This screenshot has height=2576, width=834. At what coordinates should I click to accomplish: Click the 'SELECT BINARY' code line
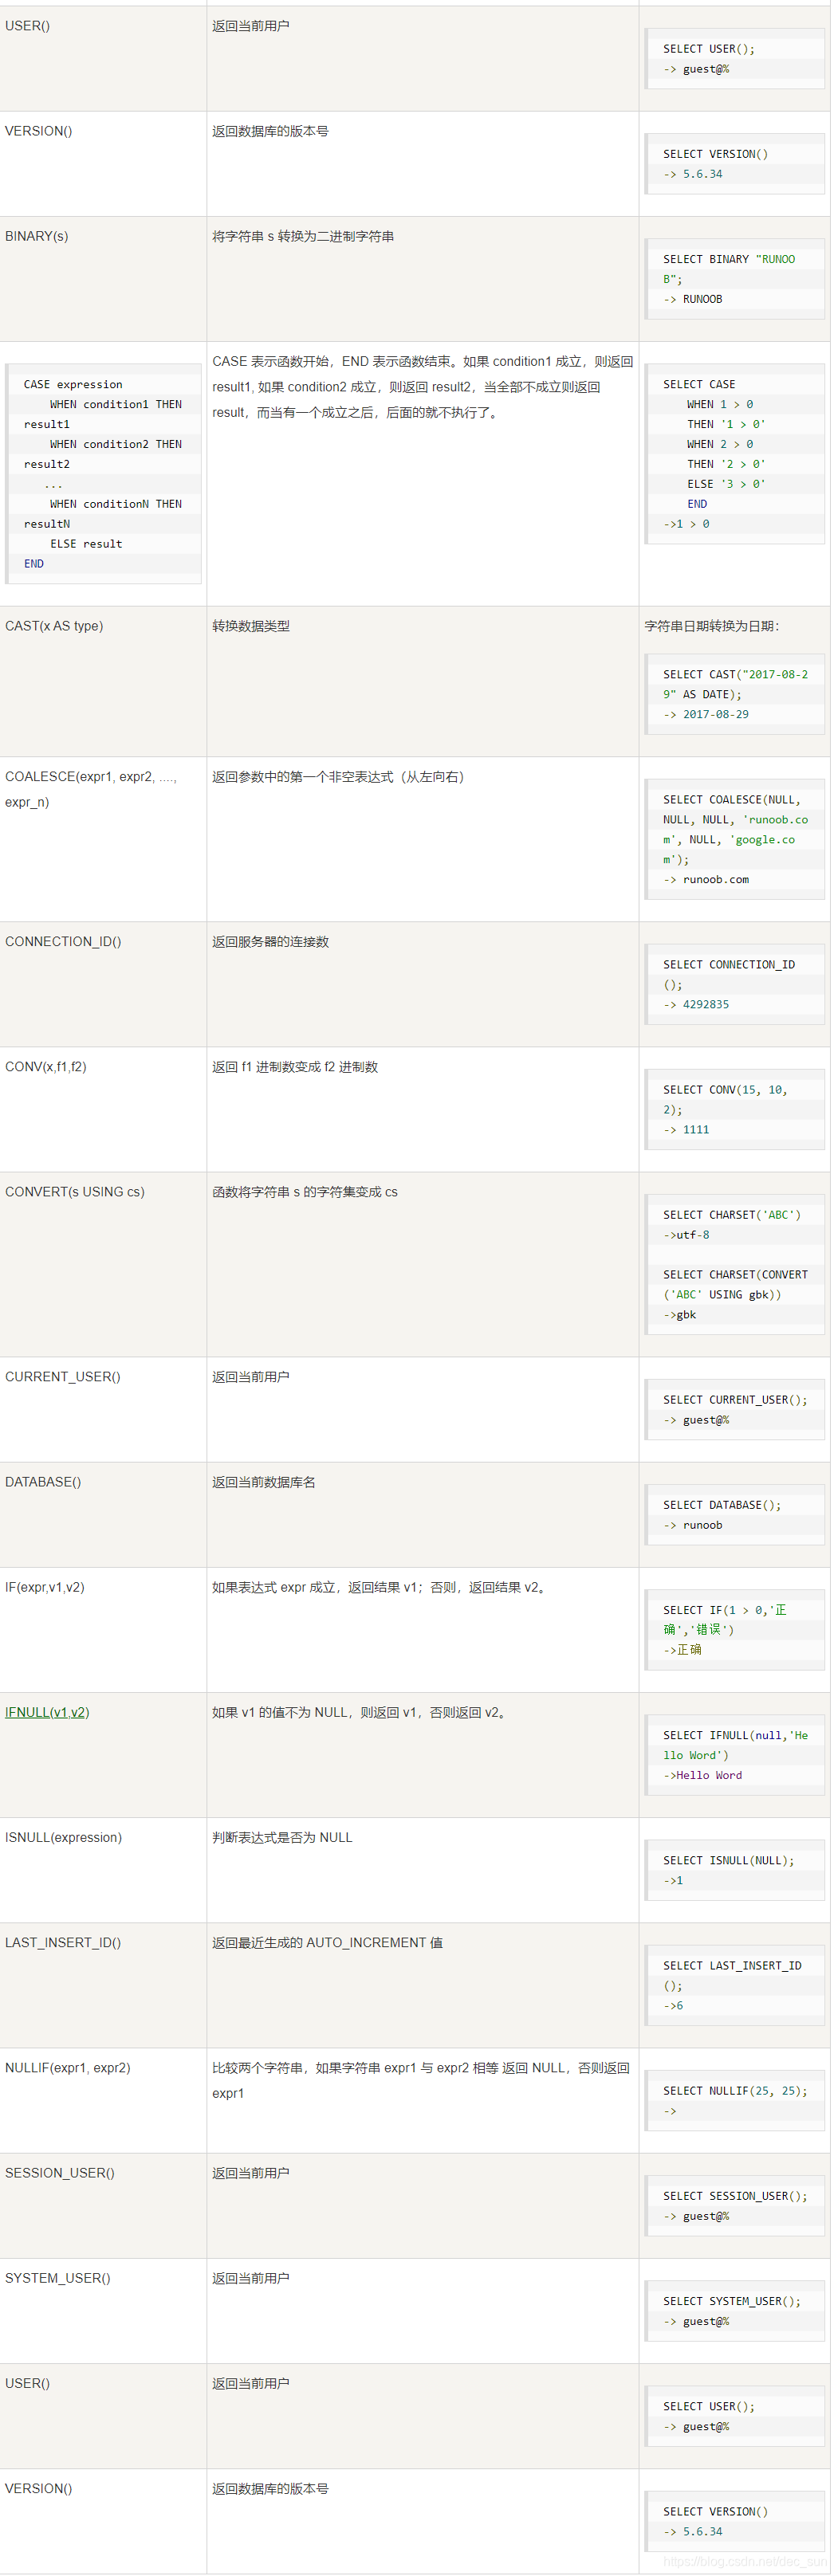[x=729, y=259]
